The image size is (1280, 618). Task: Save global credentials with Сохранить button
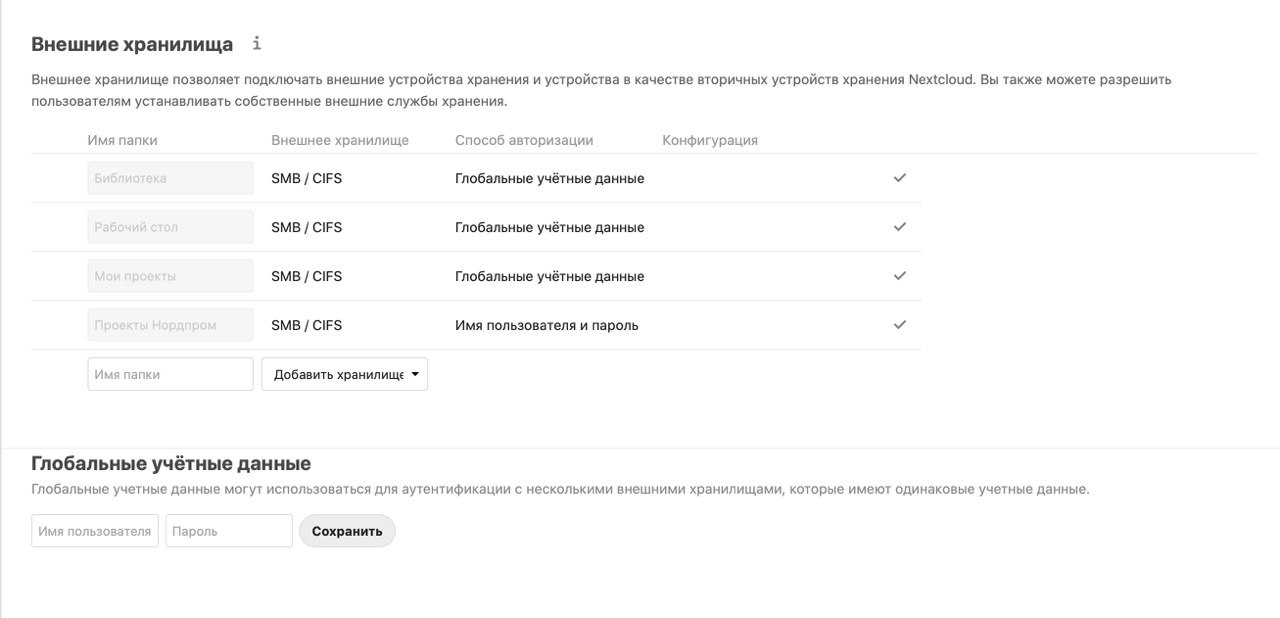click(x=347, y=531)
